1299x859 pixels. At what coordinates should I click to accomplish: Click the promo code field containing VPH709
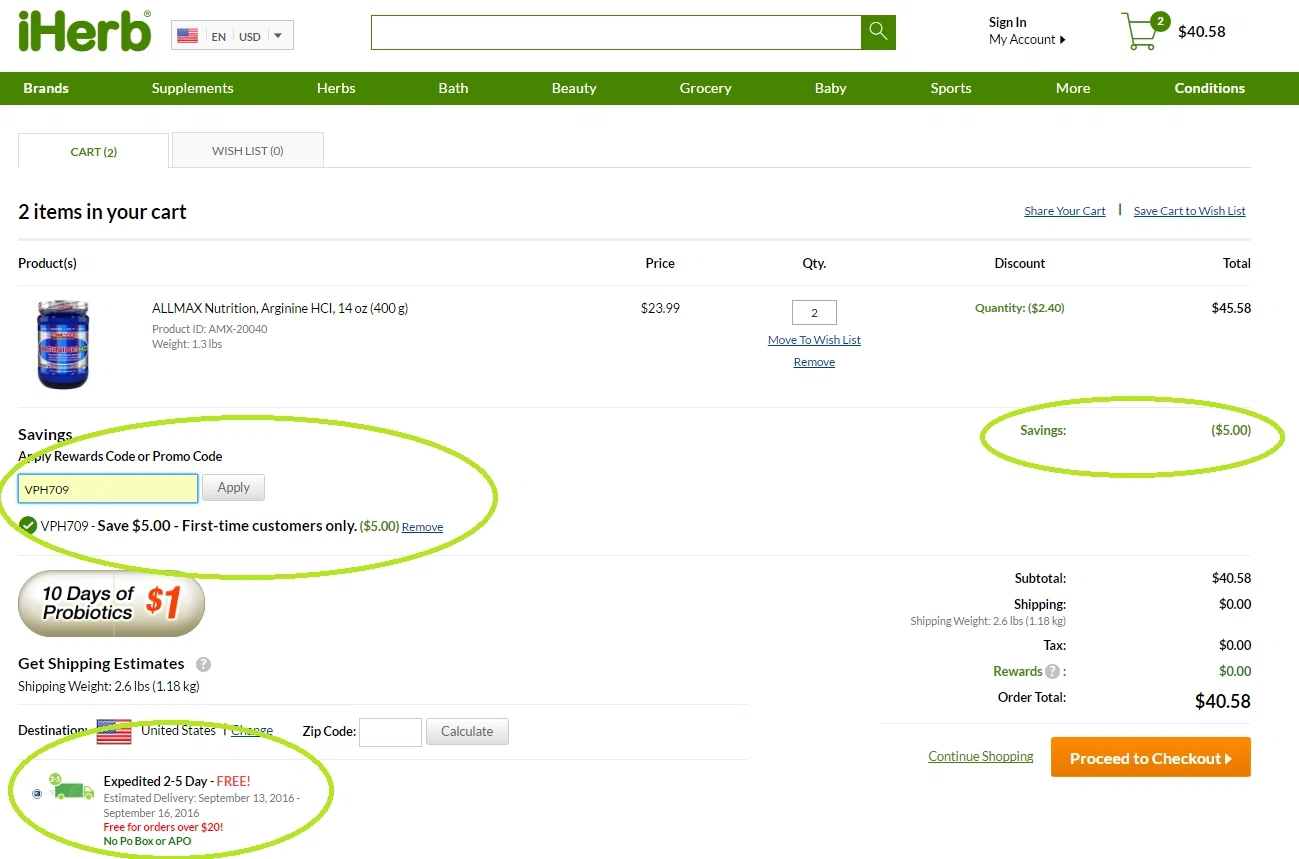[x=108, y=489]
